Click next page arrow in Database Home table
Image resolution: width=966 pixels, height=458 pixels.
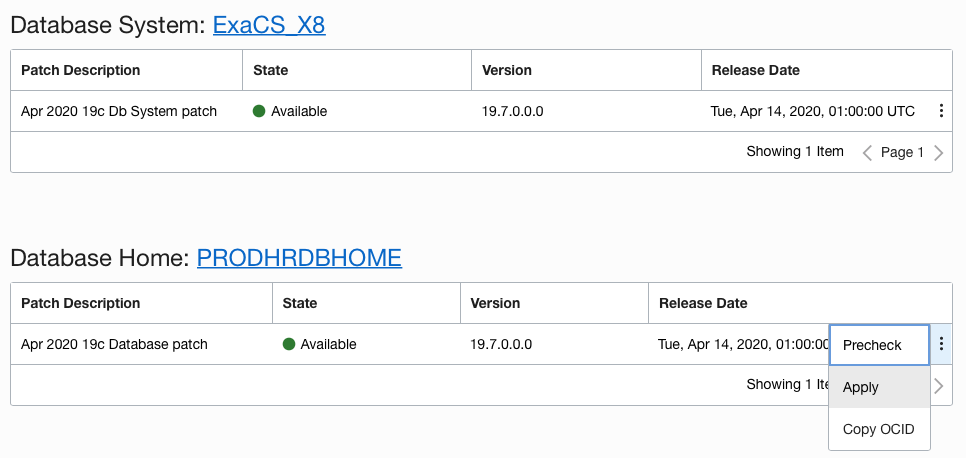coord(938,386)
